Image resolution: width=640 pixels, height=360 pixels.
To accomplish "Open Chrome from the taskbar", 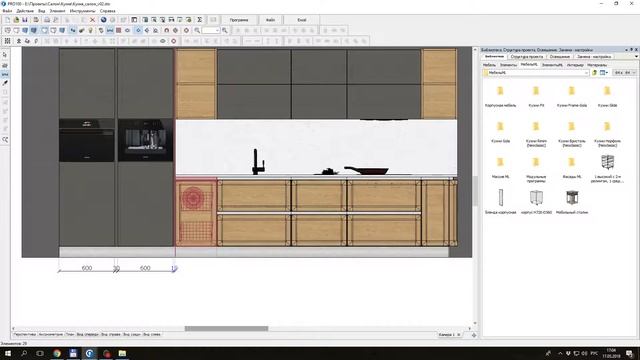I will (57, 353).
